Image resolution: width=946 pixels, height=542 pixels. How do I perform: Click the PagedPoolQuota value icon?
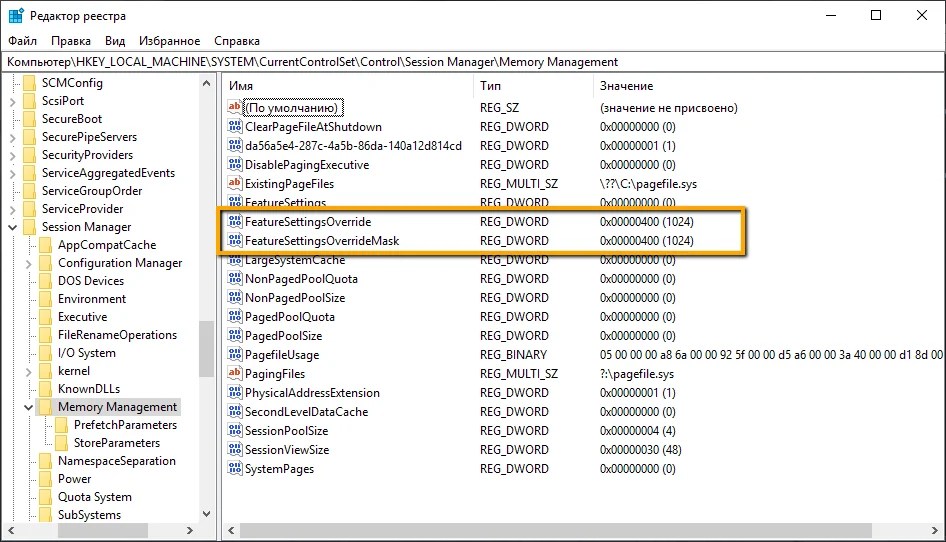(235, 316)
